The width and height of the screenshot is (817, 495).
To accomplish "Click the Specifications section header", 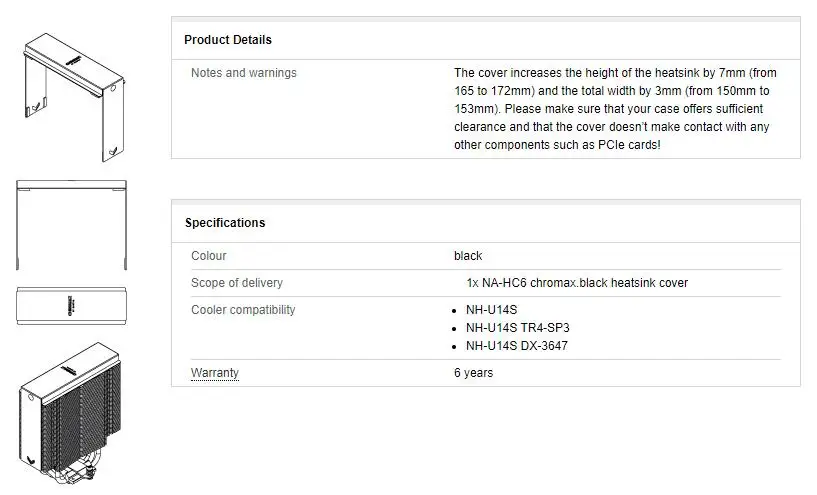I will [225, 223].
